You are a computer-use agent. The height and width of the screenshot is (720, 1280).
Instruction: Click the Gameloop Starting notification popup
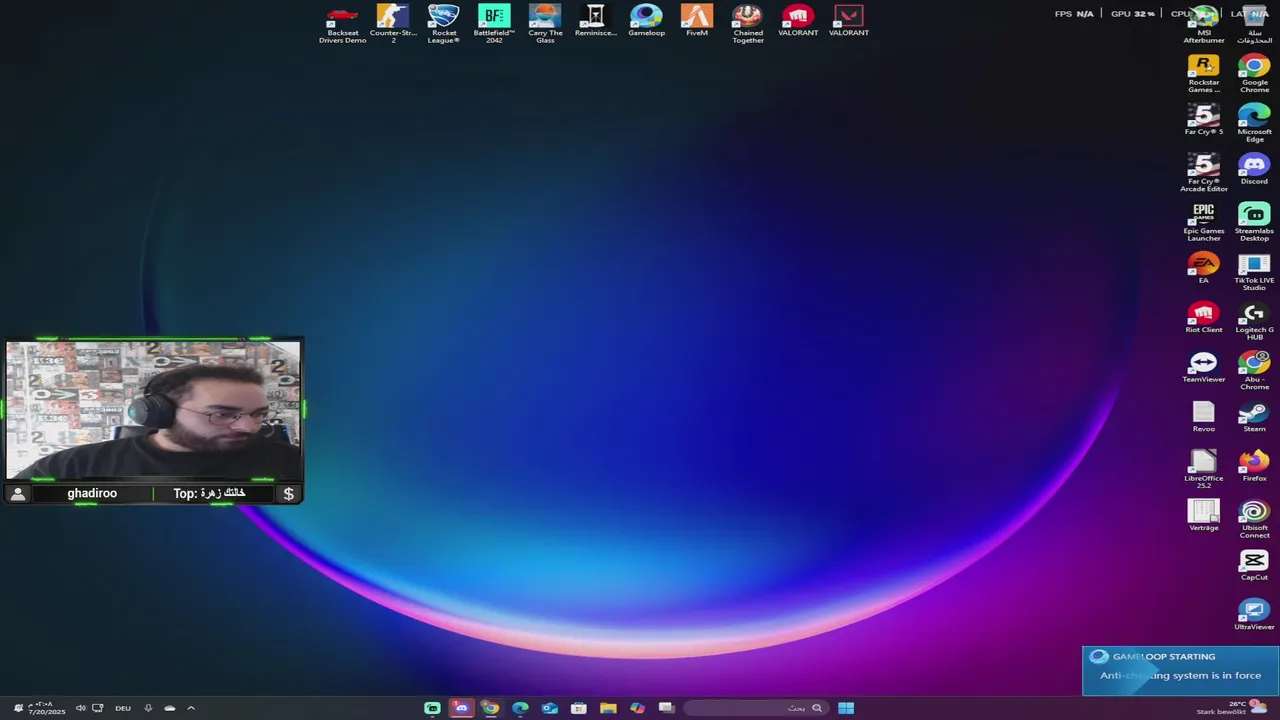(1180, 670)
